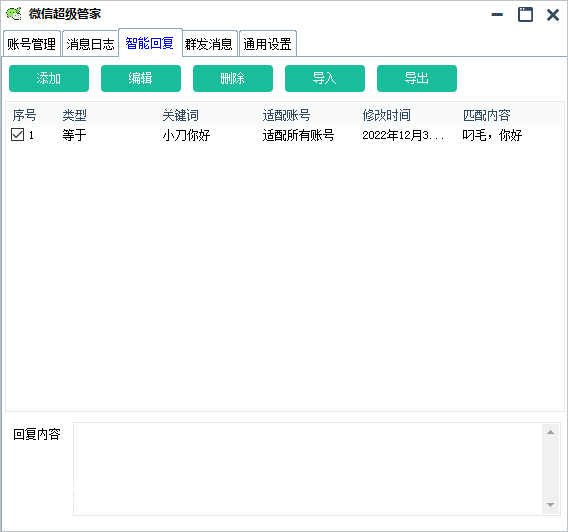Sort by the 类型 column header

click(x=74, y=115)
